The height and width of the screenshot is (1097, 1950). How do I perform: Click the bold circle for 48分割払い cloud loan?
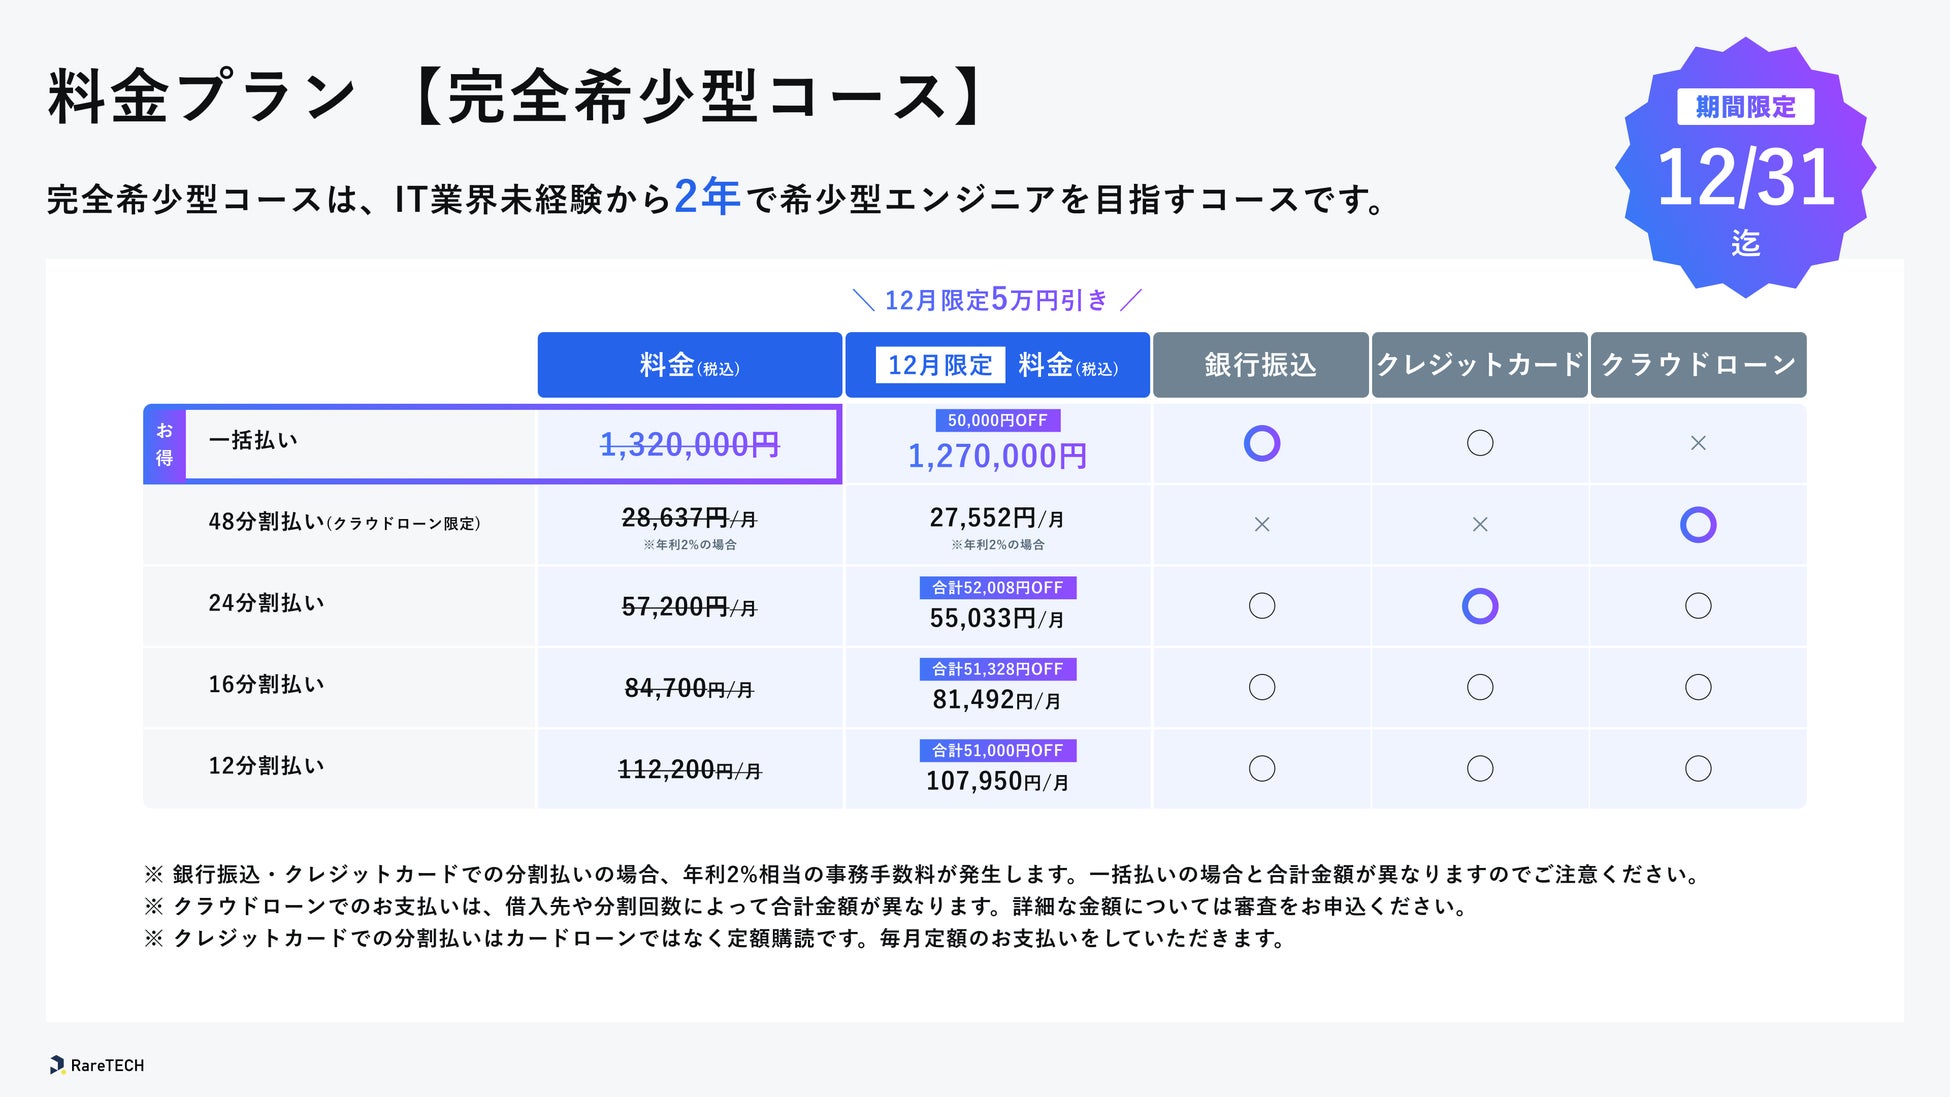[1698, 525]
